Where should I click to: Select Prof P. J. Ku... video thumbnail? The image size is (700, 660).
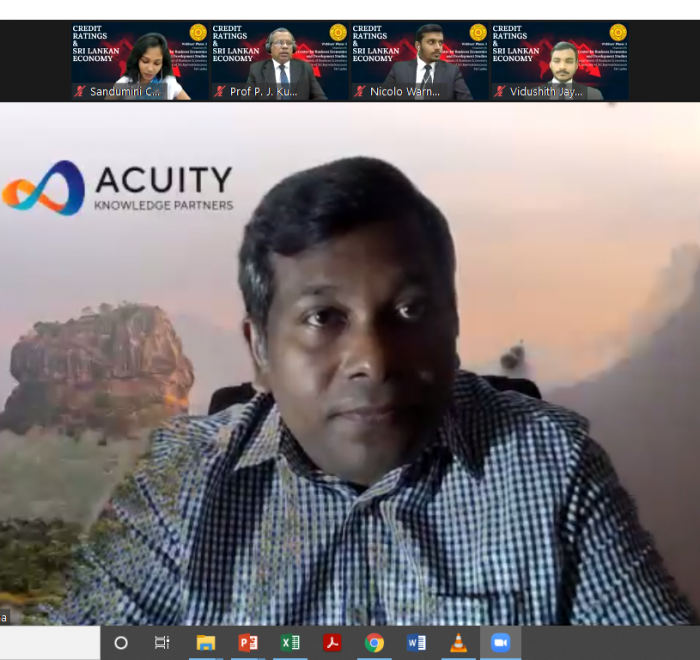pos(280,60)
